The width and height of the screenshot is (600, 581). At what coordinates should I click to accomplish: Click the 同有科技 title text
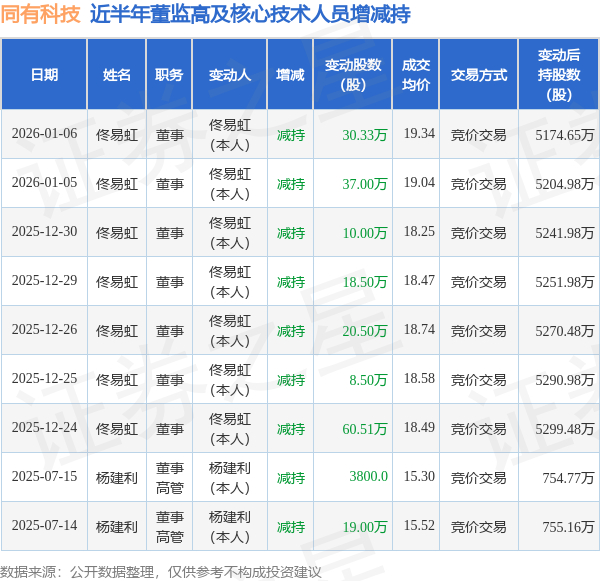(41, 14)
